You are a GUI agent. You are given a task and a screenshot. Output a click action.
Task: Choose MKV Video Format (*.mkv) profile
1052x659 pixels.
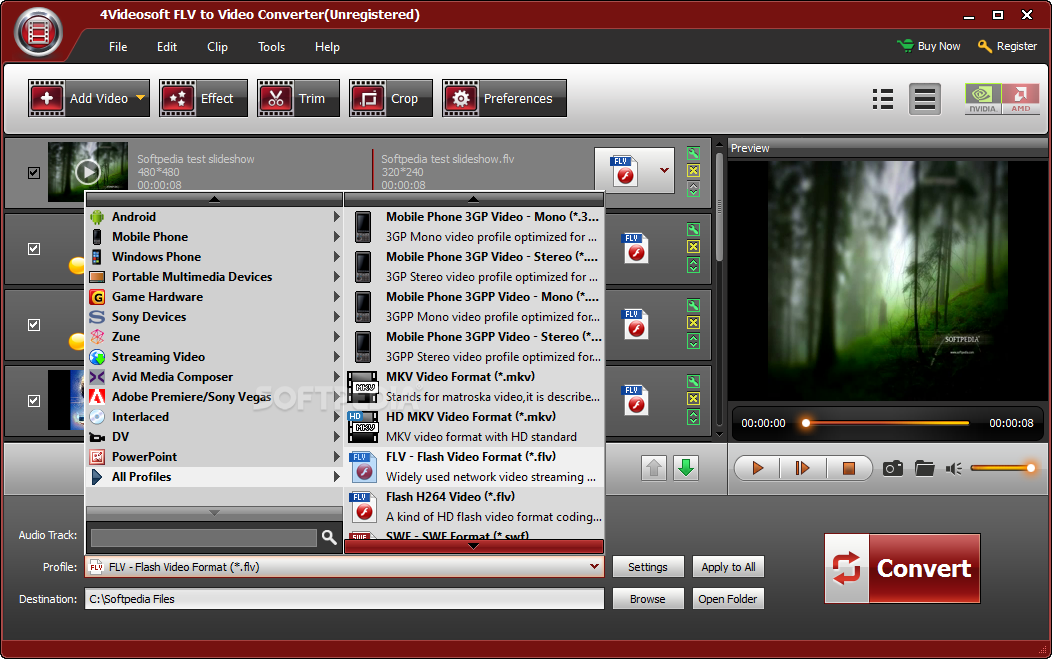pos(474,387)
